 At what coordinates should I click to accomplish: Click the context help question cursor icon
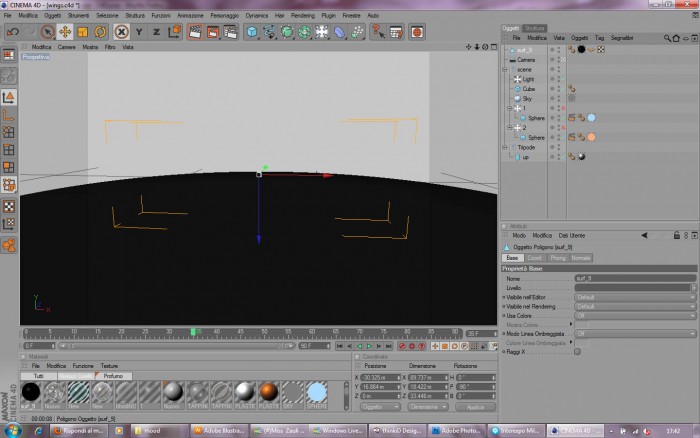click(379, 32)
